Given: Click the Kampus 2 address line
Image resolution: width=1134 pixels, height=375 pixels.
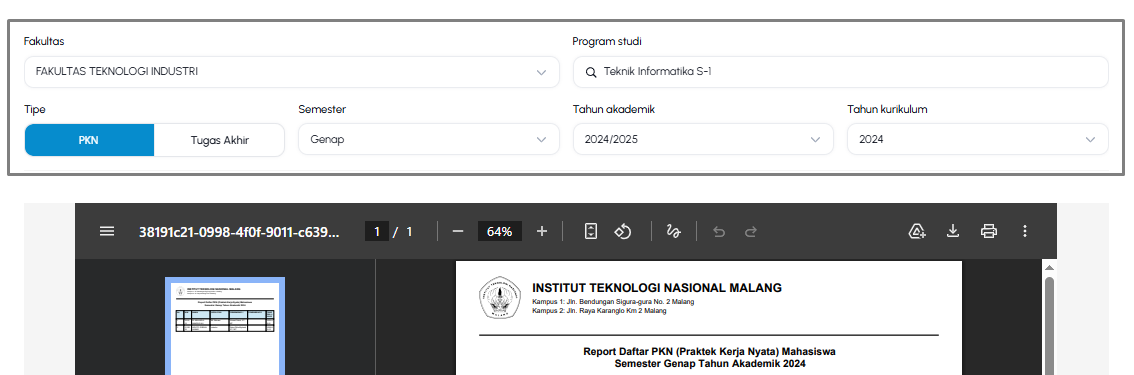Looking at the screenshot, I should [x=600, y=311].
